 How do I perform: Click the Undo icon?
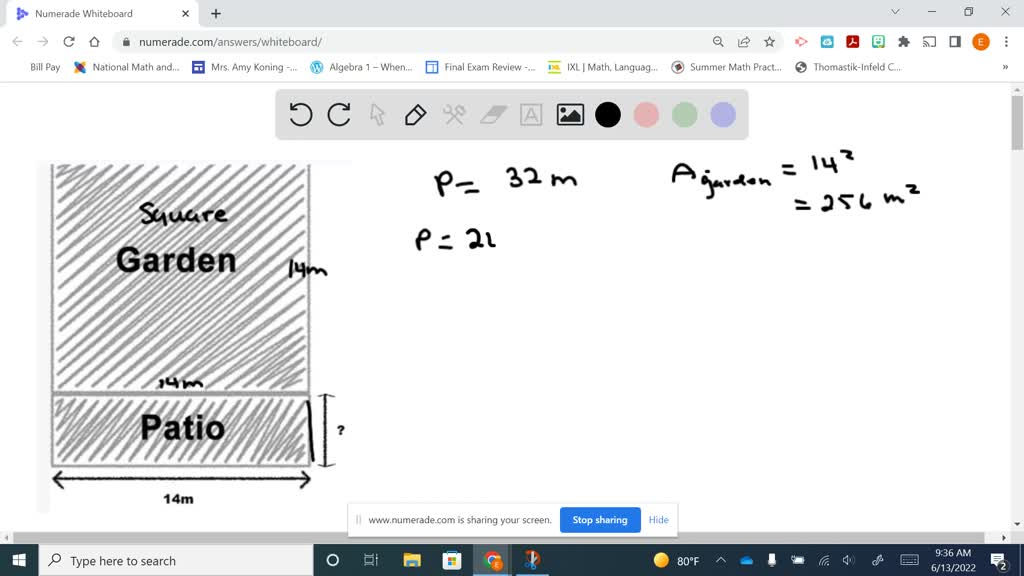(x=300, y=114)
